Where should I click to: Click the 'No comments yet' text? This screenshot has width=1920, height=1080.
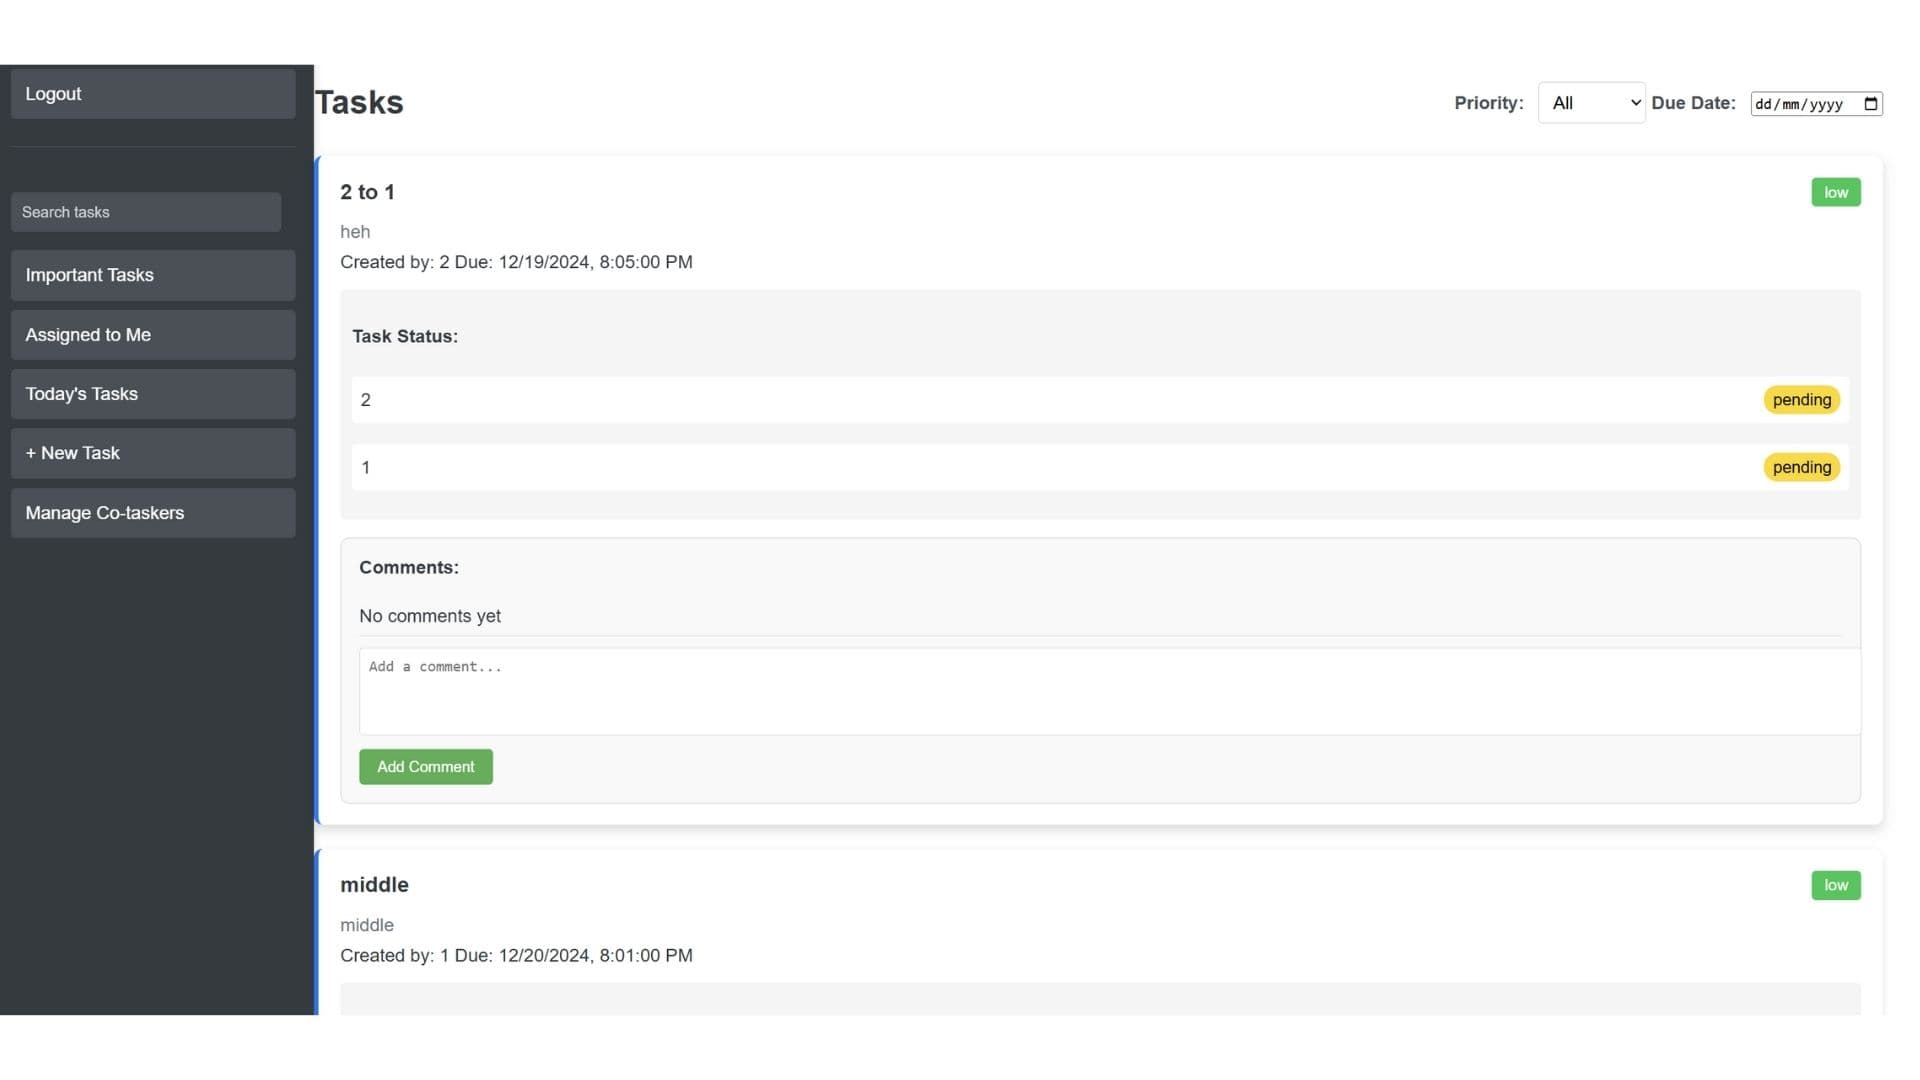(x=430, y=616)
